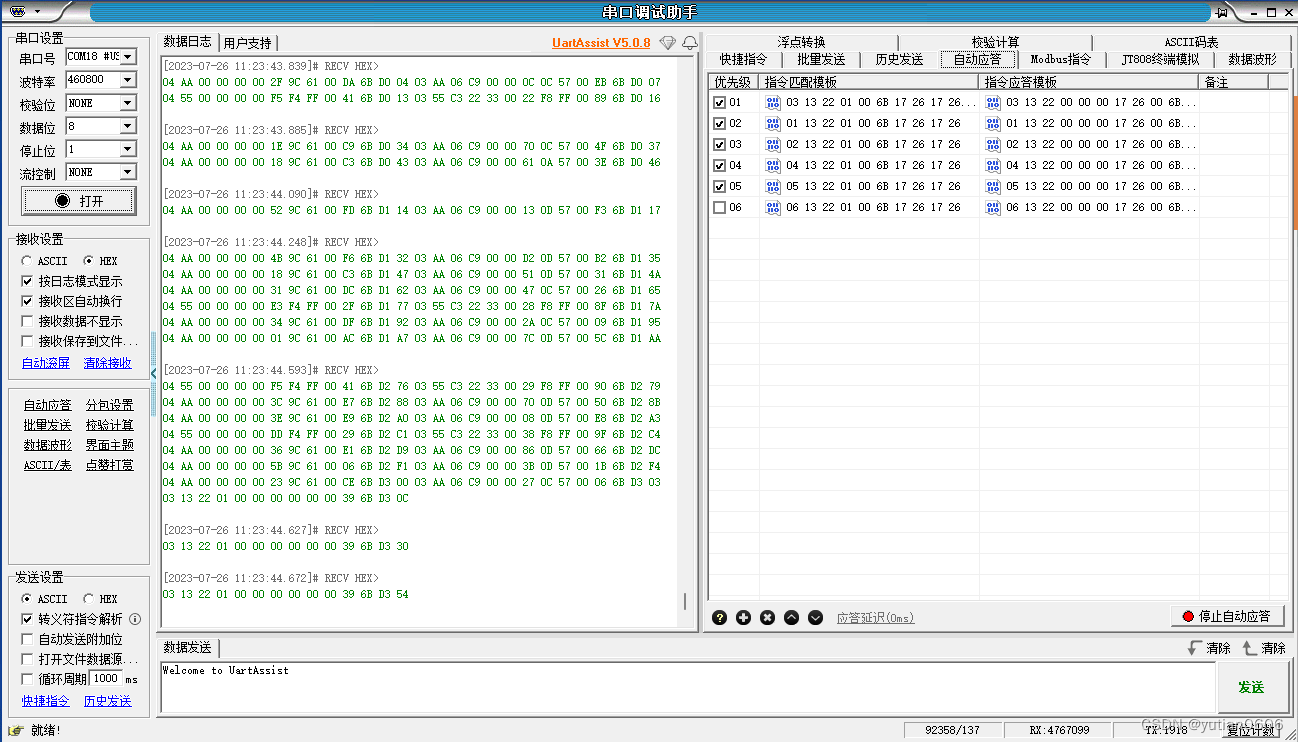Image resolution: width=1298 pixels, height=742 pixels.
Task: Toggle 转义符指令解析 checkbox
Action: point(27,619)
